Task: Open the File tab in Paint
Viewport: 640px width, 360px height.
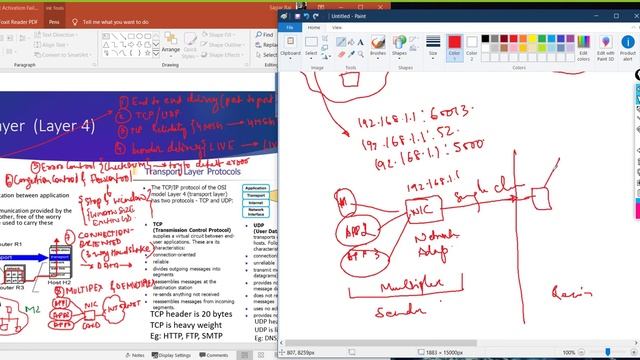Action: click(x=290, y=27)
